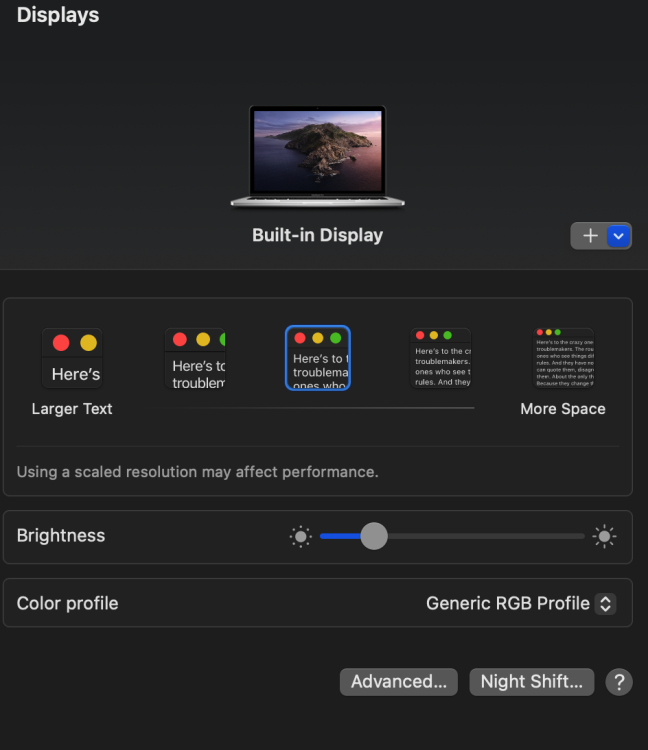Image resolution: width=648 pixels, height=750 pixels.
Task: Expand the blue chevron display dropdown
Action: pyautogui.click(x=618, y=236)
